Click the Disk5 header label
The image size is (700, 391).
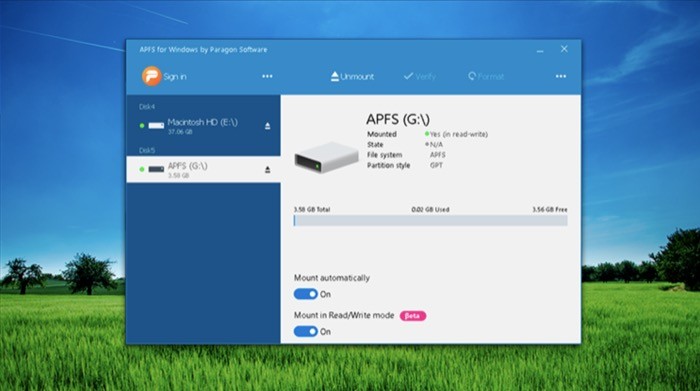[x=147, y=150]
